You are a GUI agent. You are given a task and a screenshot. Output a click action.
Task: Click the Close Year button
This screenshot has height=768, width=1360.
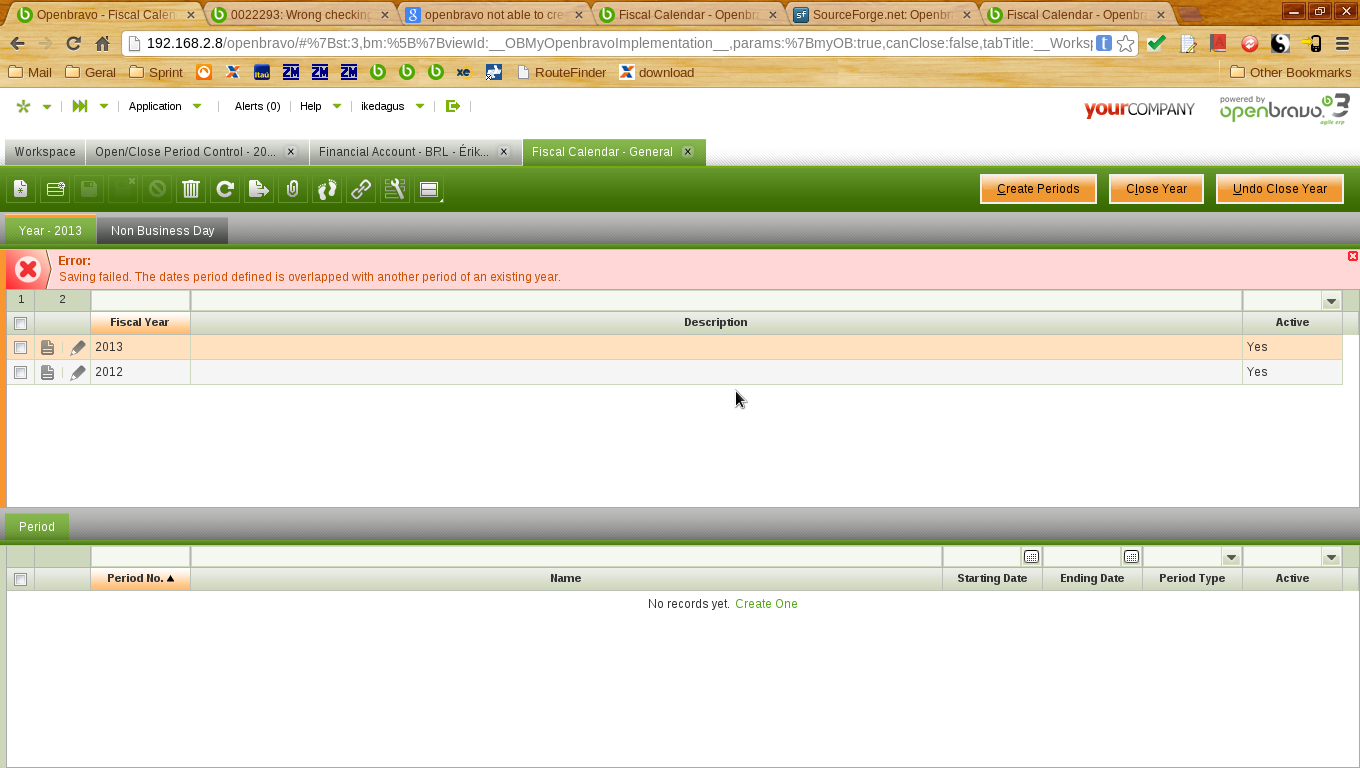point(1156,189)
